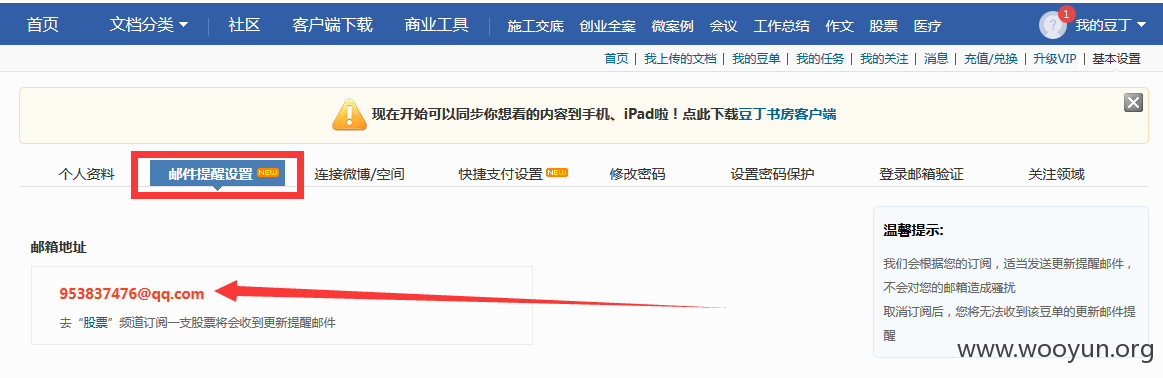
Task: Open the 关注领域 tab
Action: pos(1056,175)
